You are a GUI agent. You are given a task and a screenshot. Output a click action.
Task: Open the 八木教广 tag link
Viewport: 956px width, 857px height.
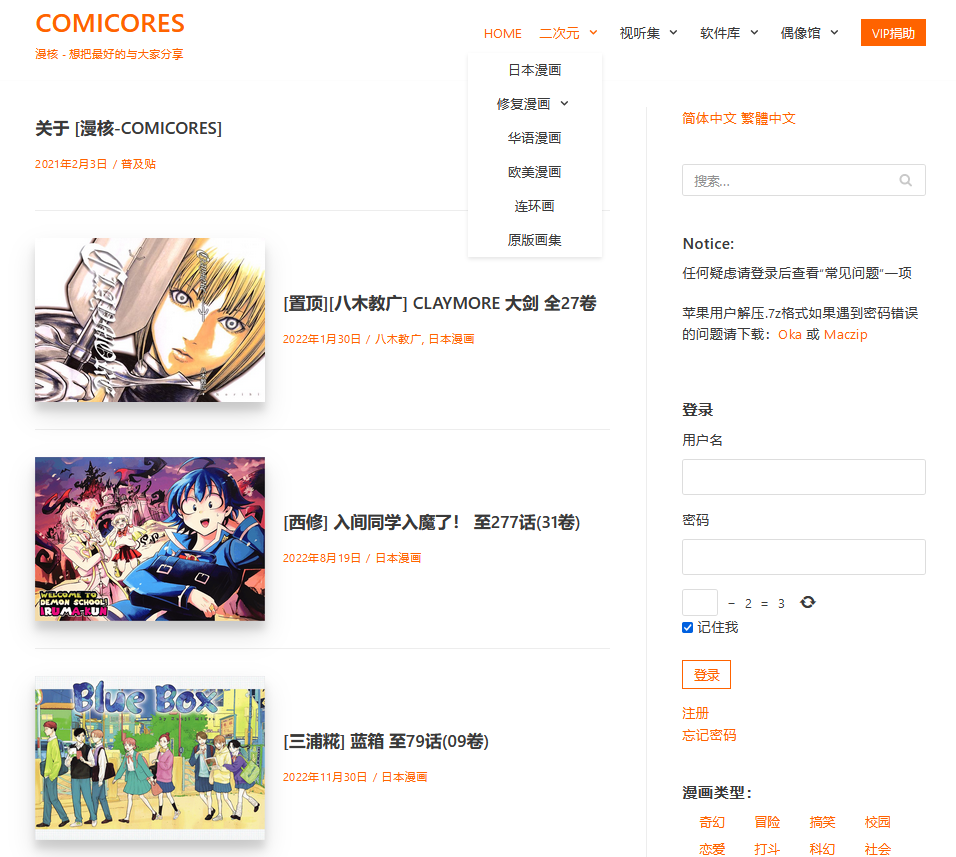398,339
